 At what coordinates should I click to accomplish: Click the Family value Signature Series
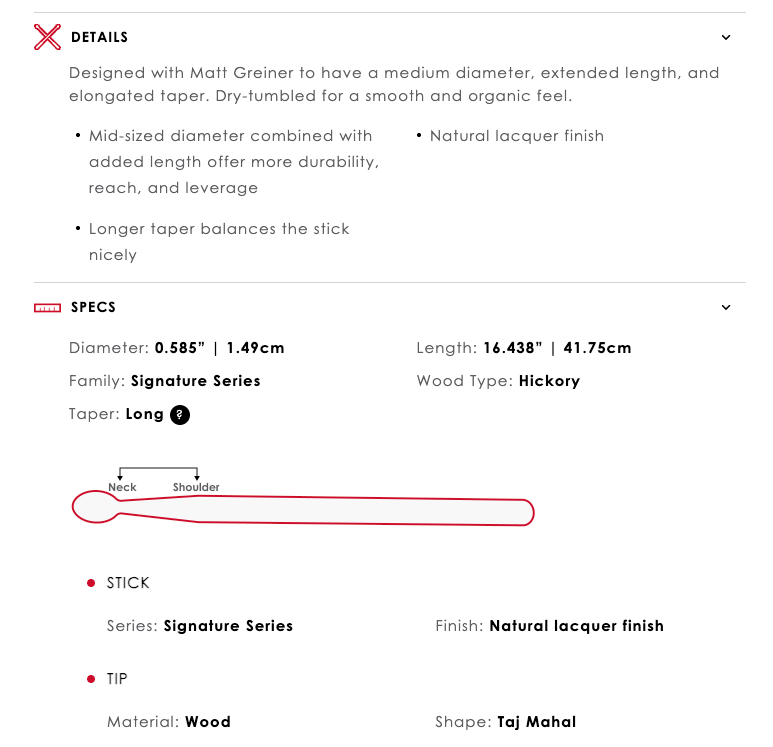point(195,381)
